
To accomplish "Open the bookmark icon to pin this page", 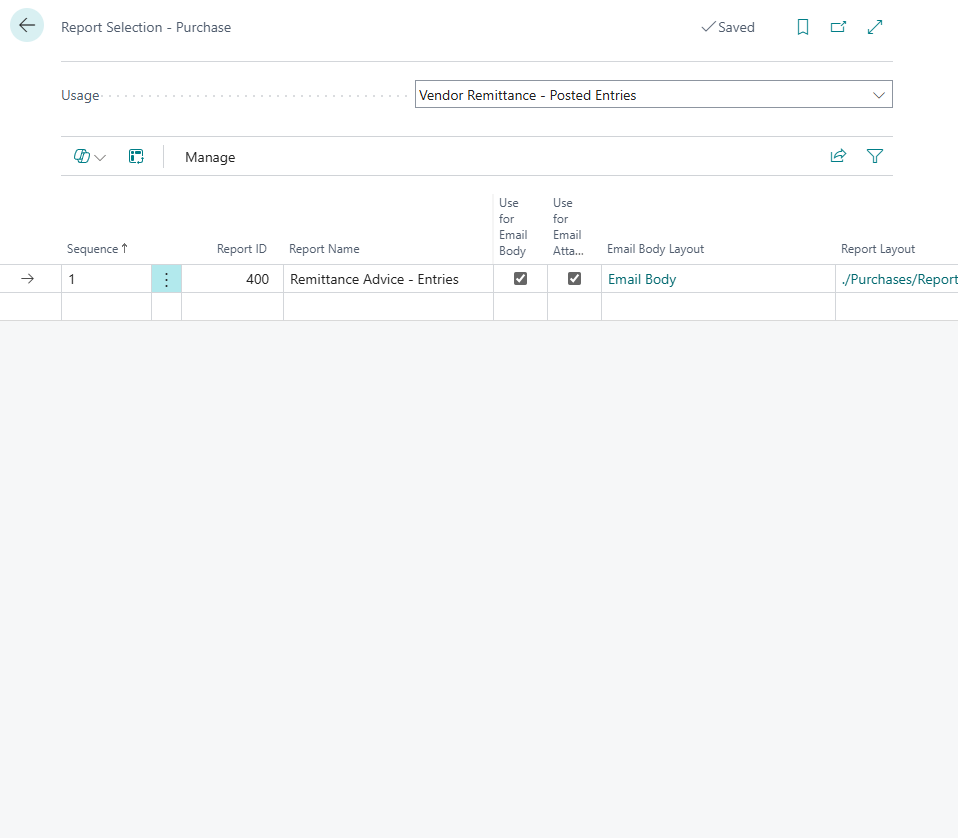I will point(803,27).
